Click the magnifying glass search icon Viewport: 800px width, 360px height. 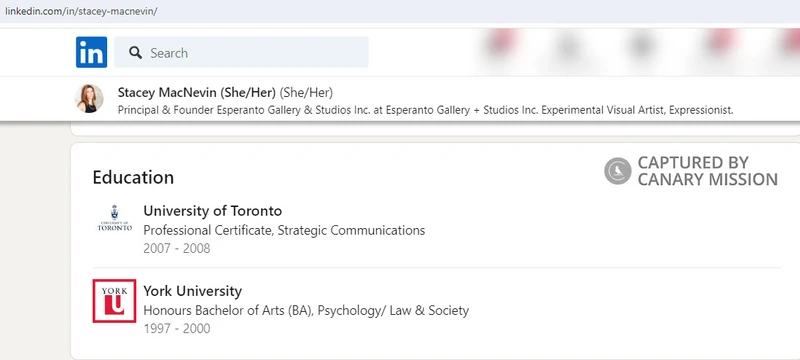click(x=135, y=53)
